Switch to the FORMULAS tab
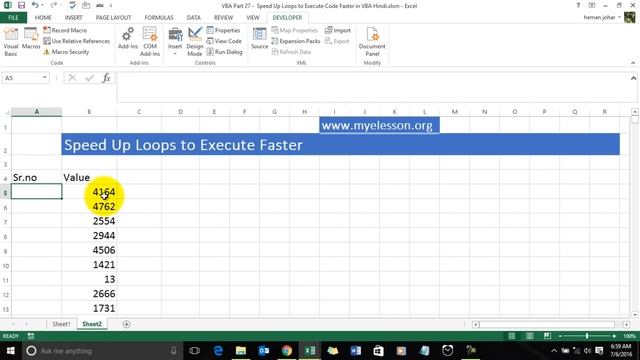 (x=159, y=18)
